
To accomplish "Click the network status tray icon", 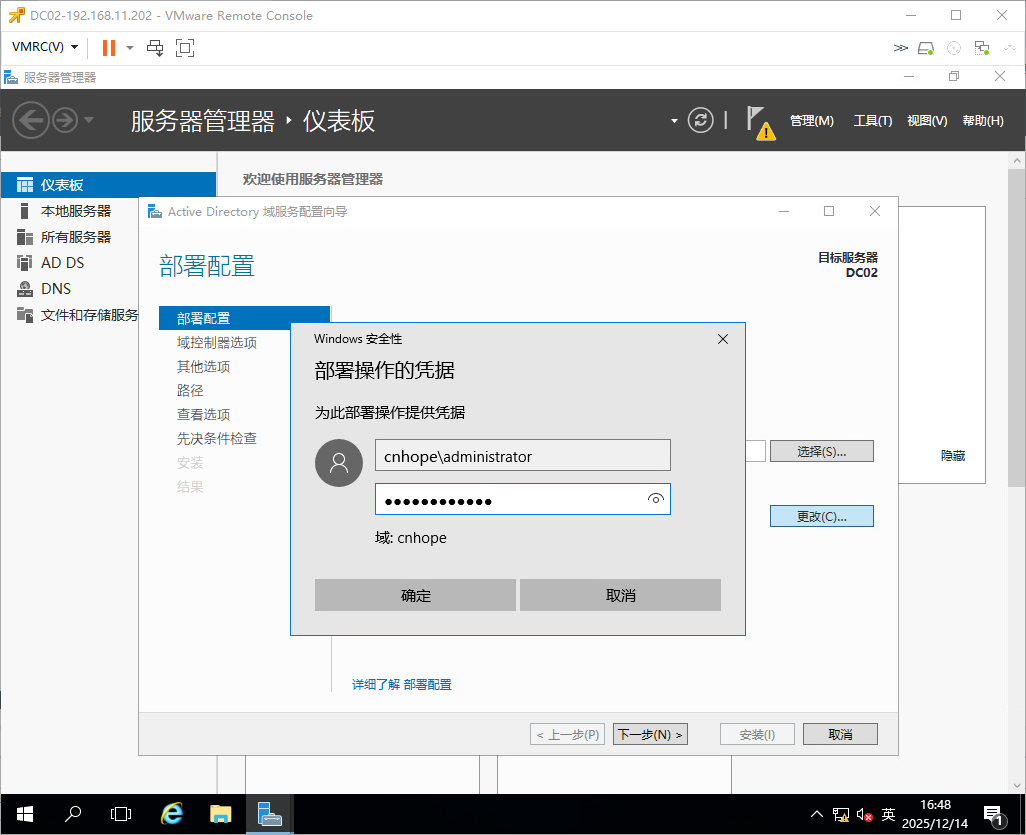I will pyautogui.click(x=841, y=815).
